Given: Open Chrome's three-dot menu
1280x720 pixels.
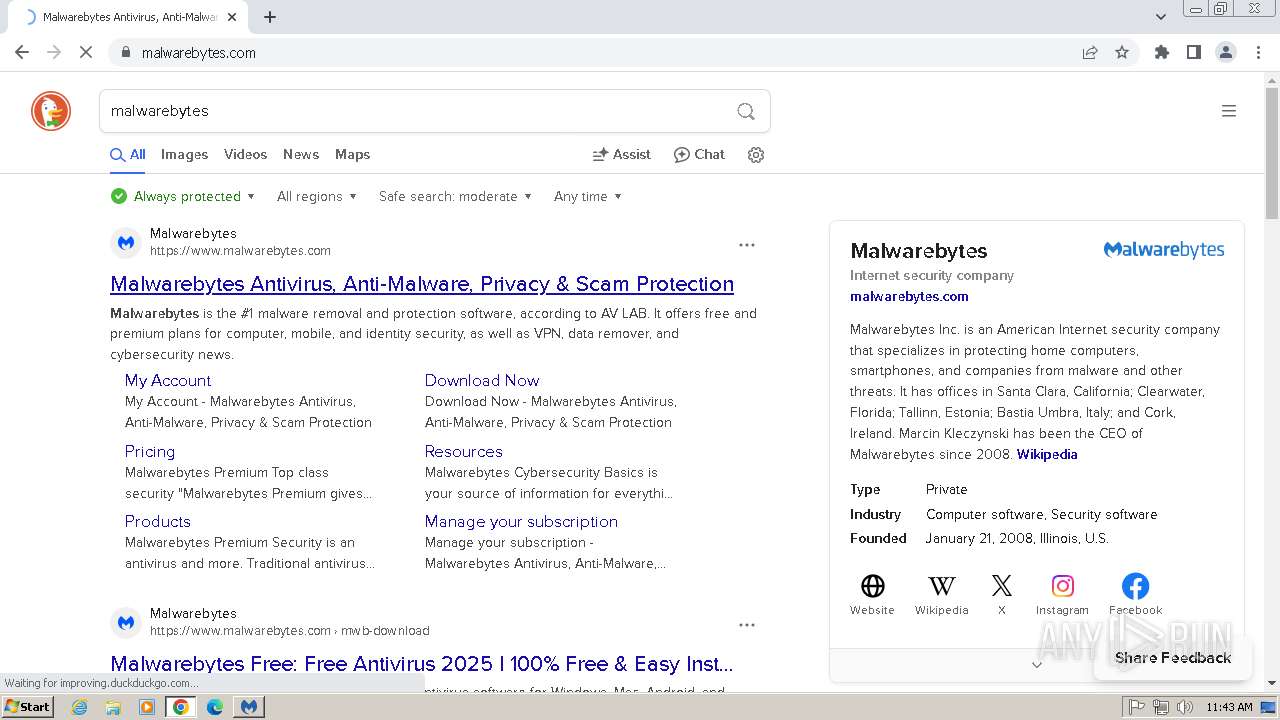Looking at the screenshot, I should [x=1259, y=52].
